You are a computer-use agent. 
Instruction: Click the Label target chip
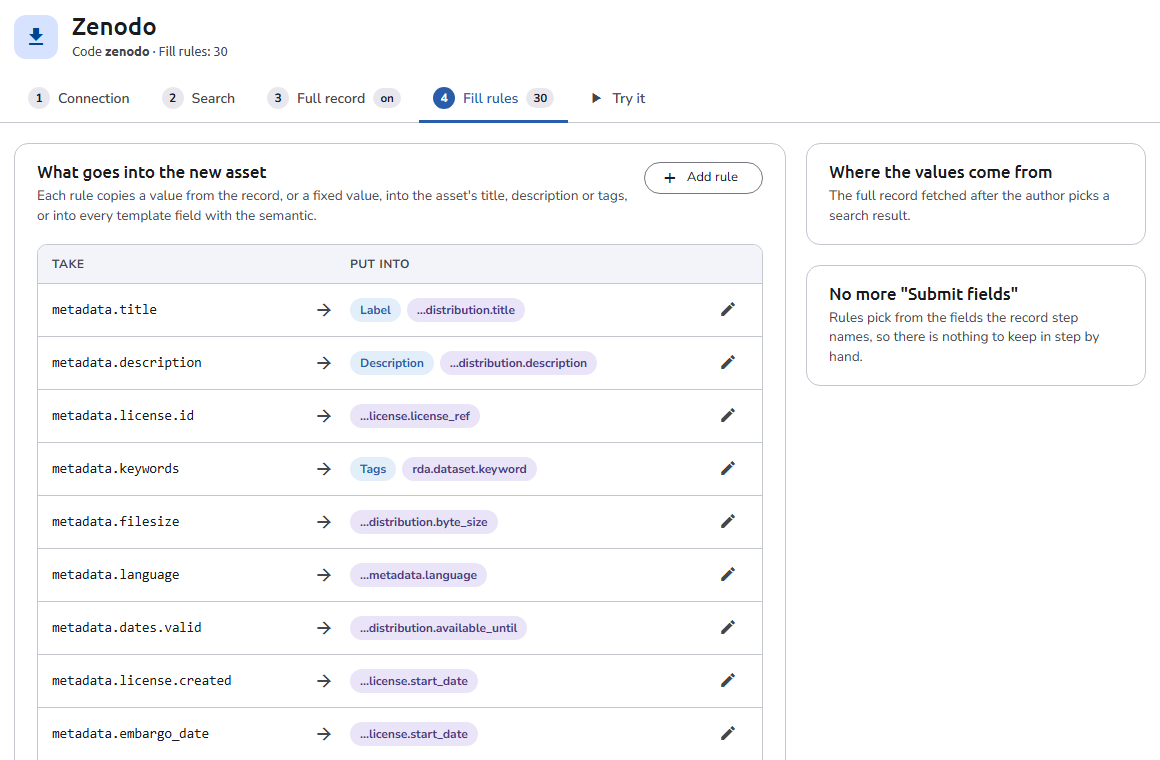[x=375, y=310]
